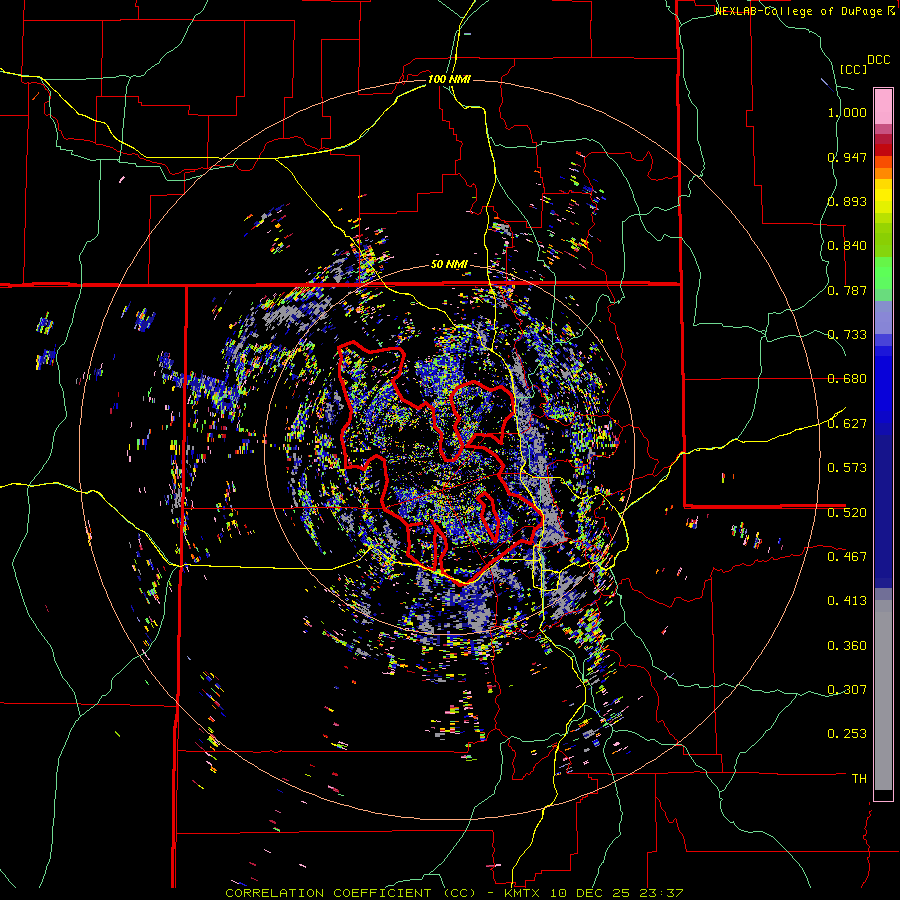Pick the bright green color bar segment
This screenshot has width=900, height=900.
click(x=883, y=273)
